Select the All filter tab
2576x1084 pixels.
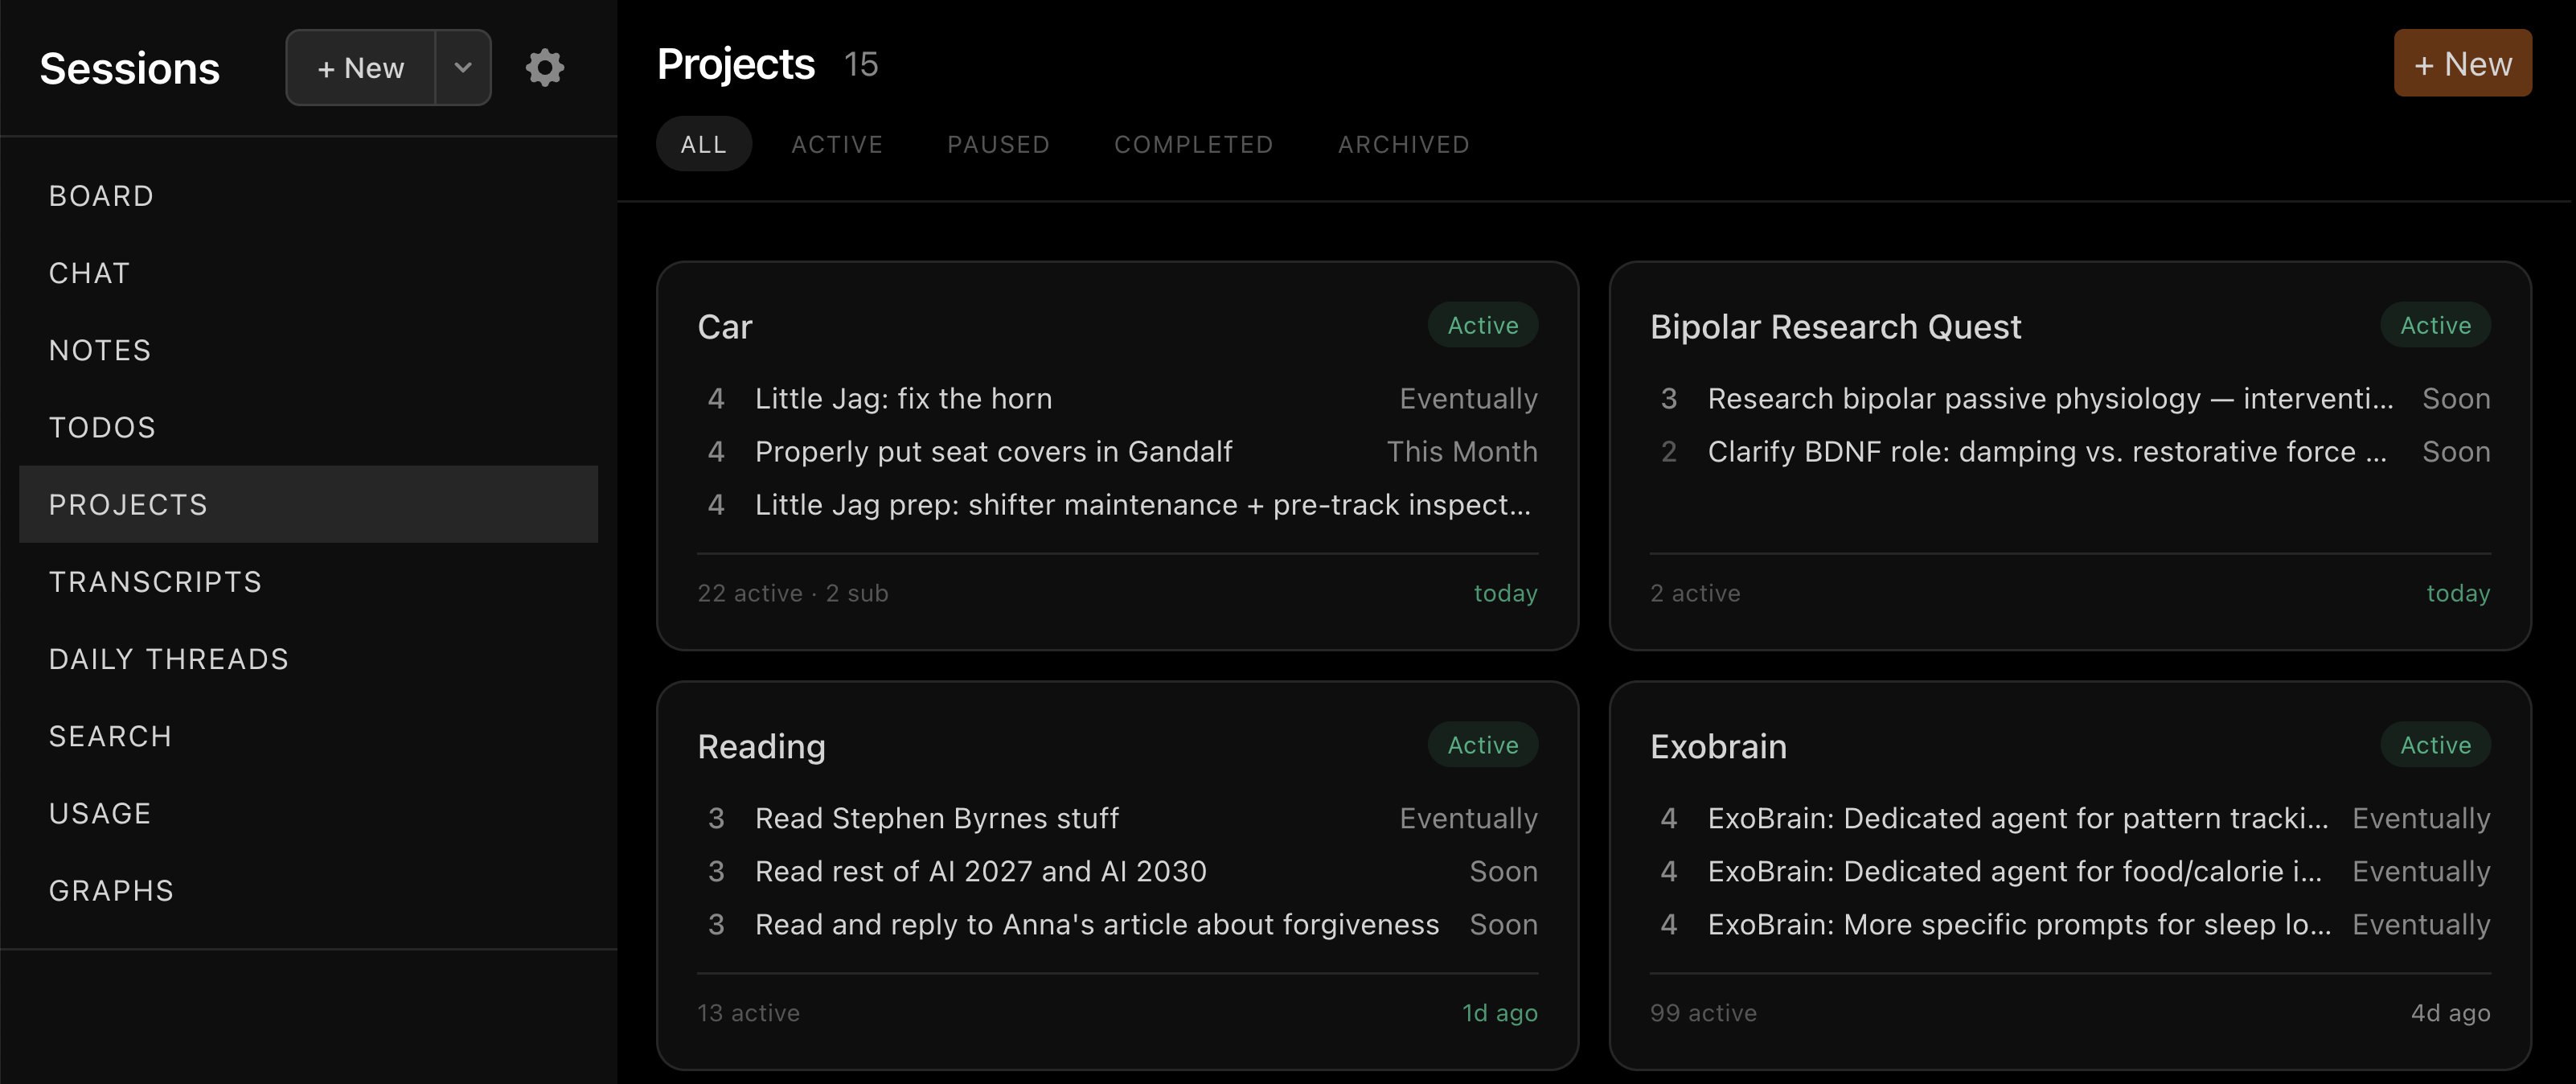[703, 144]
